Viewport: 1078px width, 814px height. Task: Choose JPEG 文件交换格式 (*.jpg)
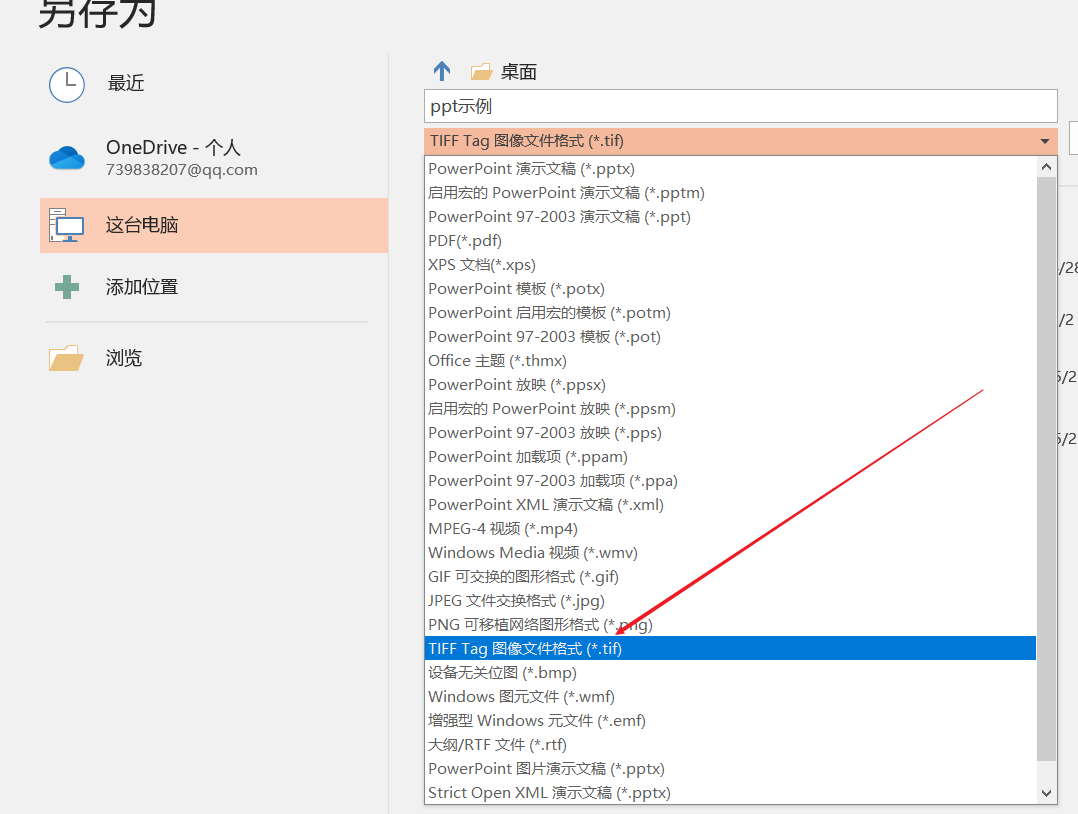pos(730,601)
